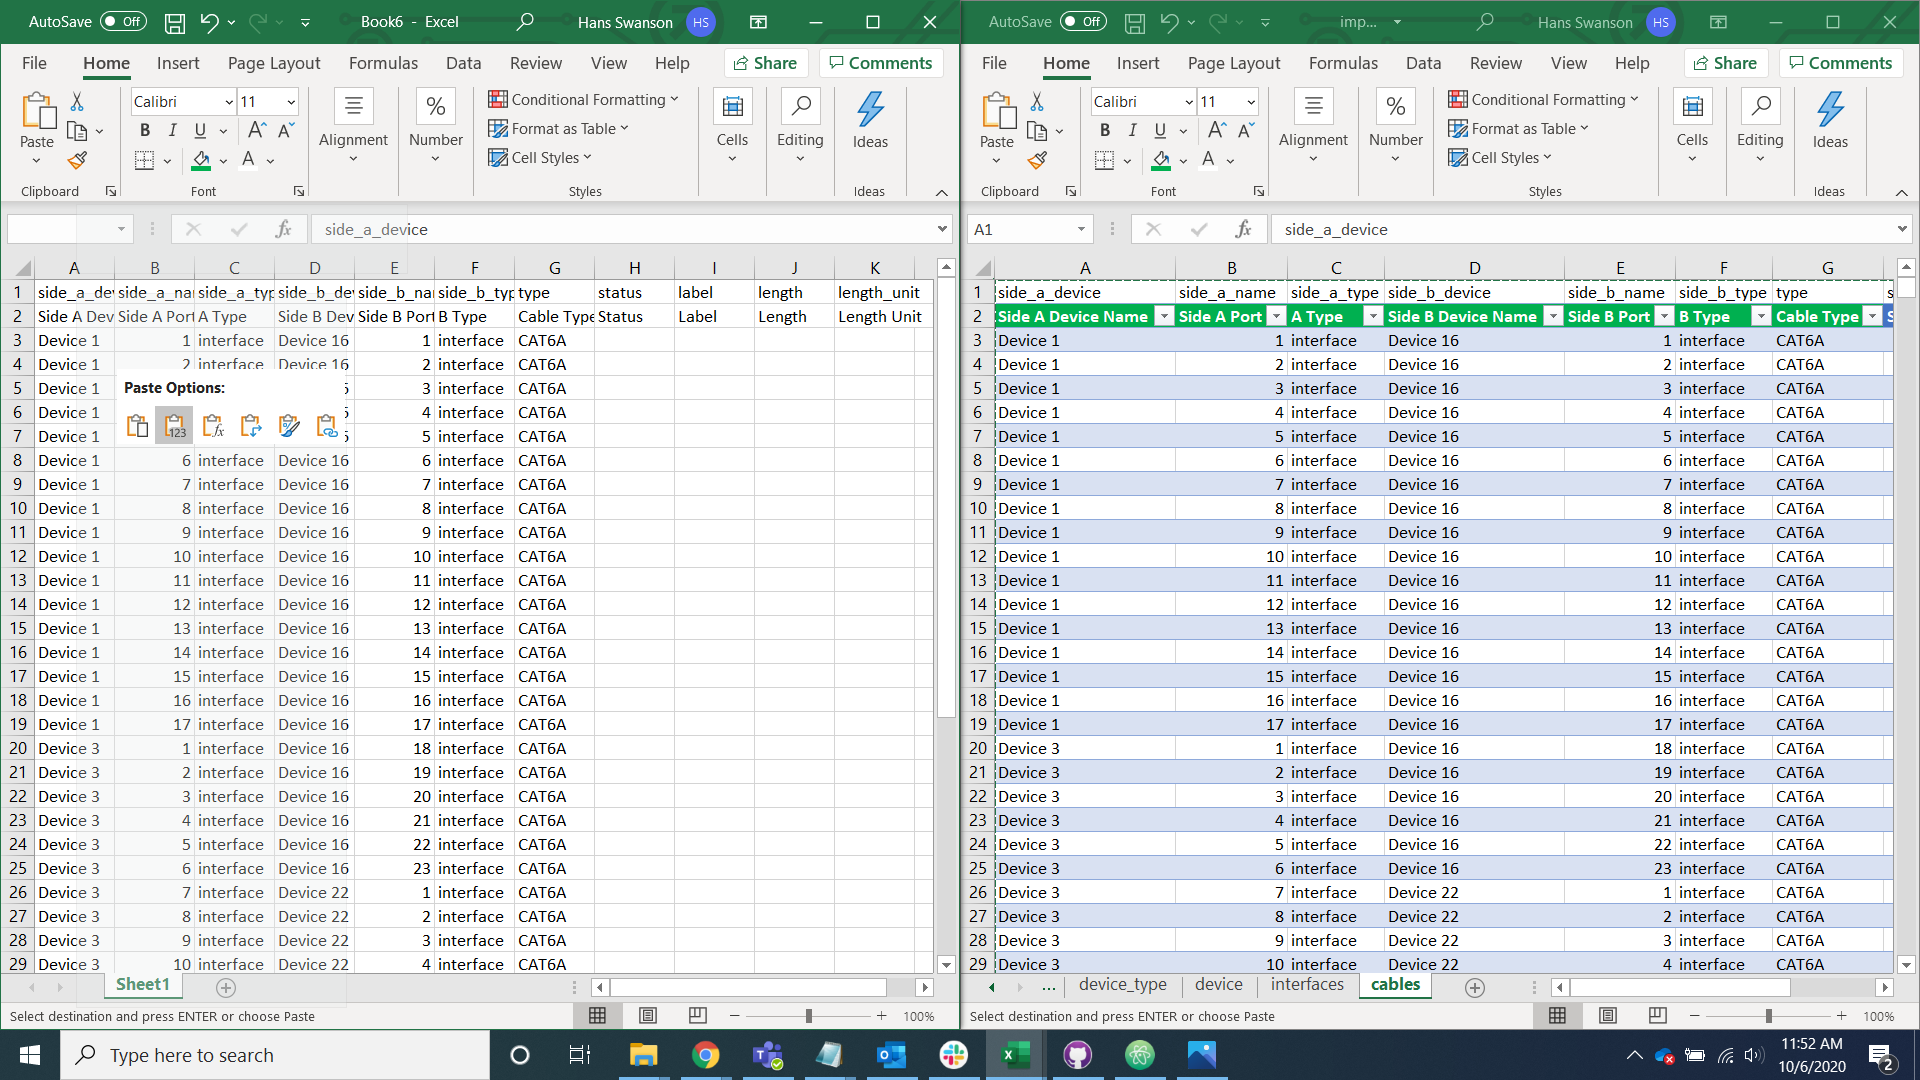The width and height of the screenshot is (1920, 1080).
Task: Increase font size in Book6 window
Action: [x=256, y=130]
